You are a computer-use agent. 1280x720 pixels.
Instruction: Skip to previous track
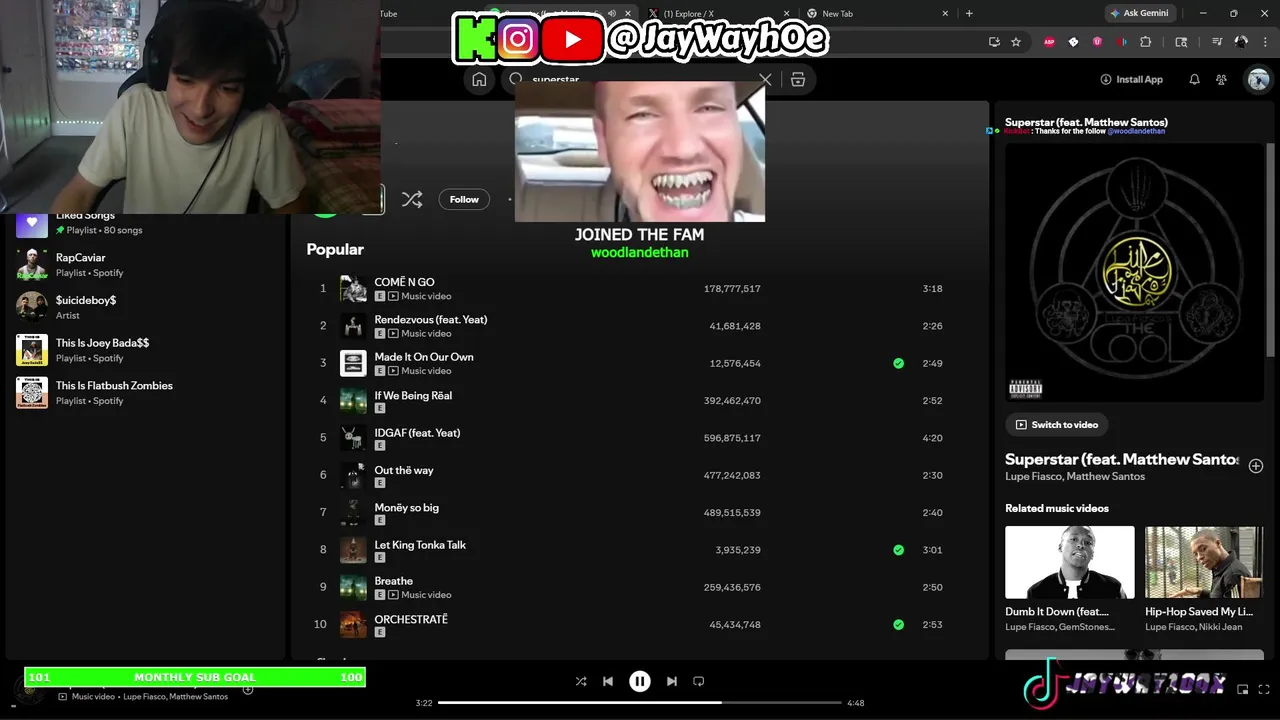click(x=608, y=681)
